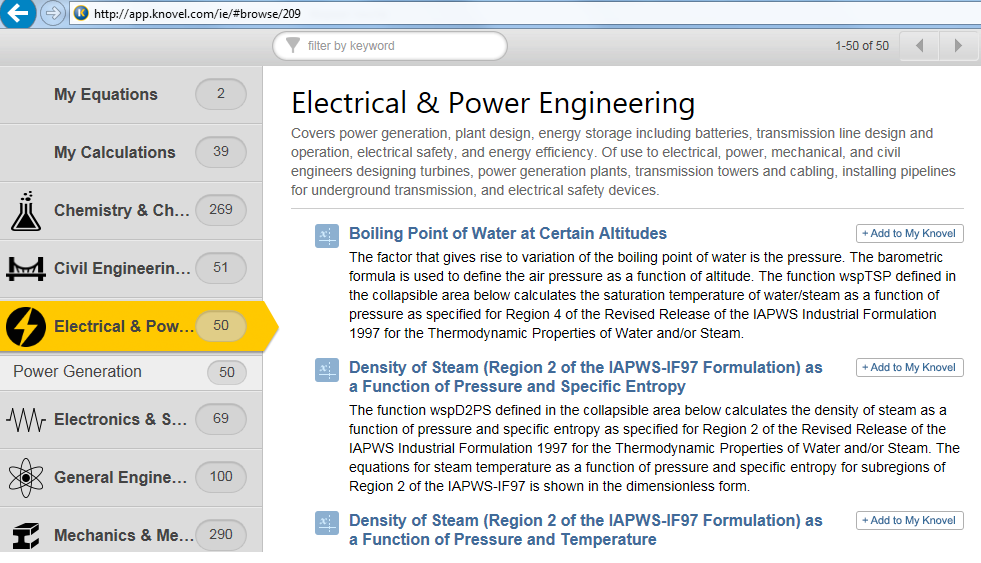Click the 1-50 of 50 results text
The width and height of the screenshot is (981, 563).
862,46
